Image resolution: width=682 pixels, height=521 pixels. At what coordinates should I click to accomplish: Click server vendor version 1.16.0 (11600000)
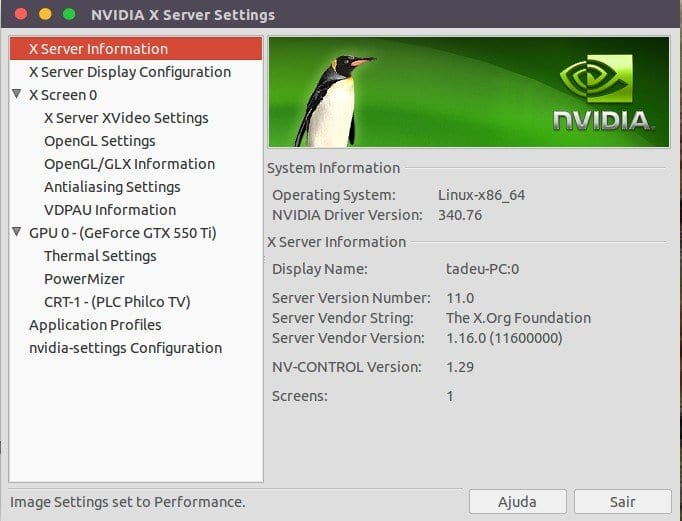pos(504,338)
